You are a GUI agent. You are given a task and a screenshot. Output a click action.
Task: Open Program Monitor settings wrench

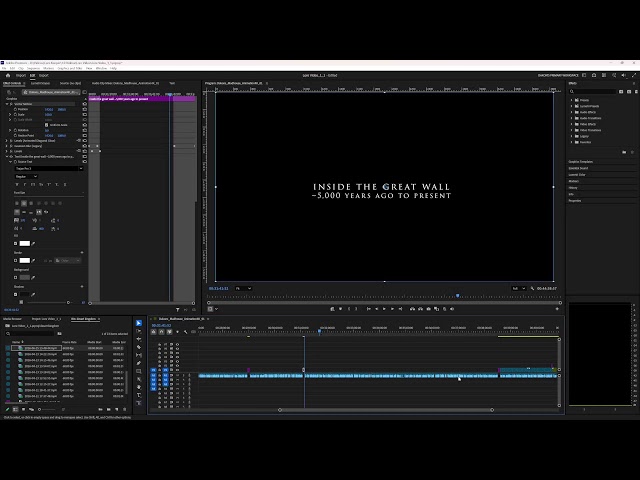(x=532, y=288)
